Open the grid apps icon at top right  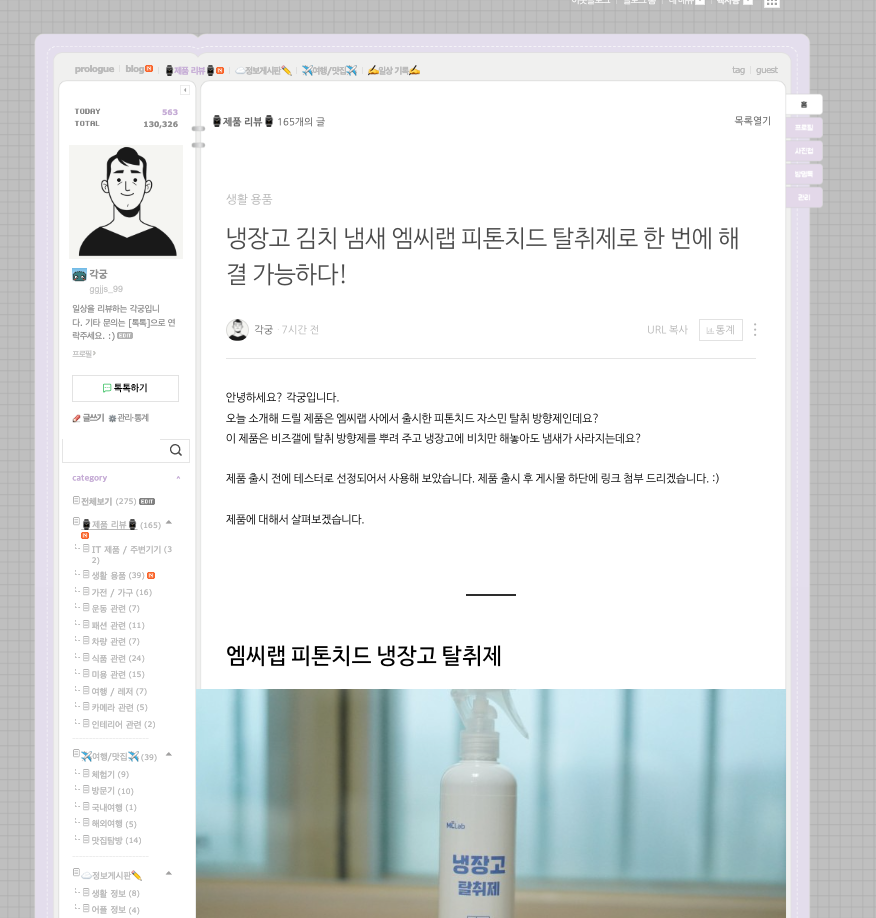coord(772,2)
